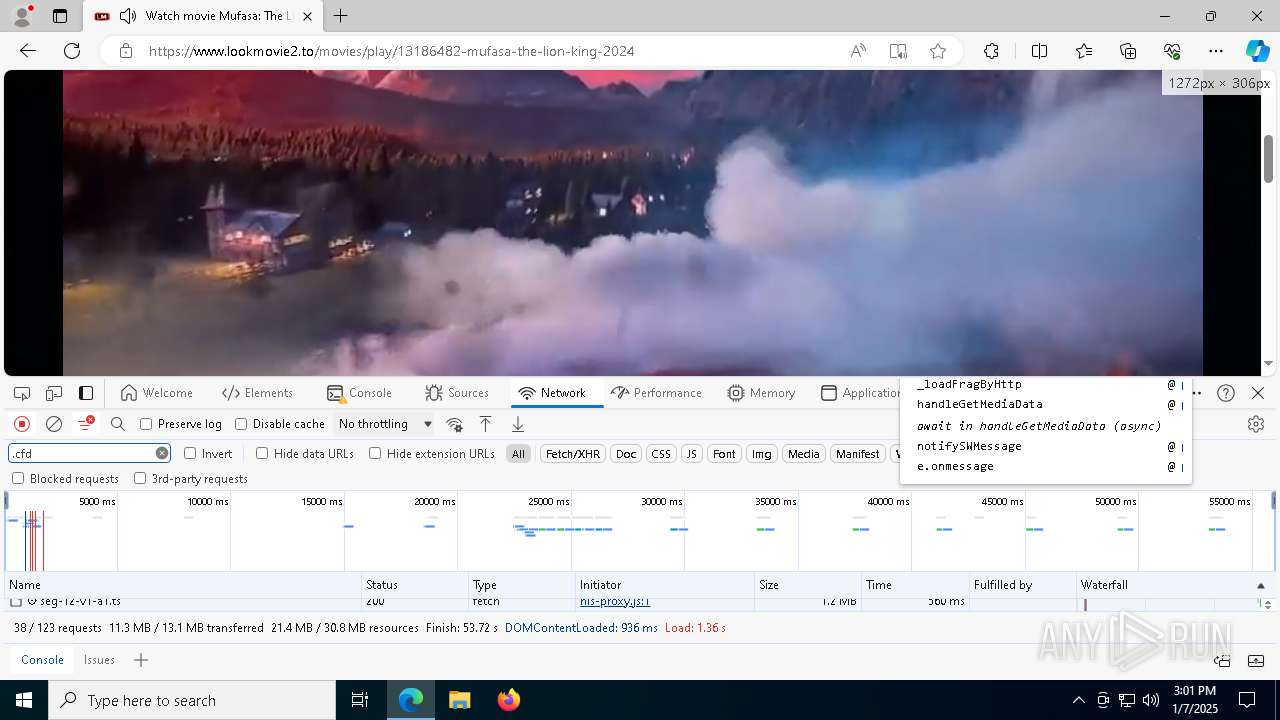Open the Welcome tab
Image resolution: width=1280 pixels, height=720 pixels.
(156, 393)
